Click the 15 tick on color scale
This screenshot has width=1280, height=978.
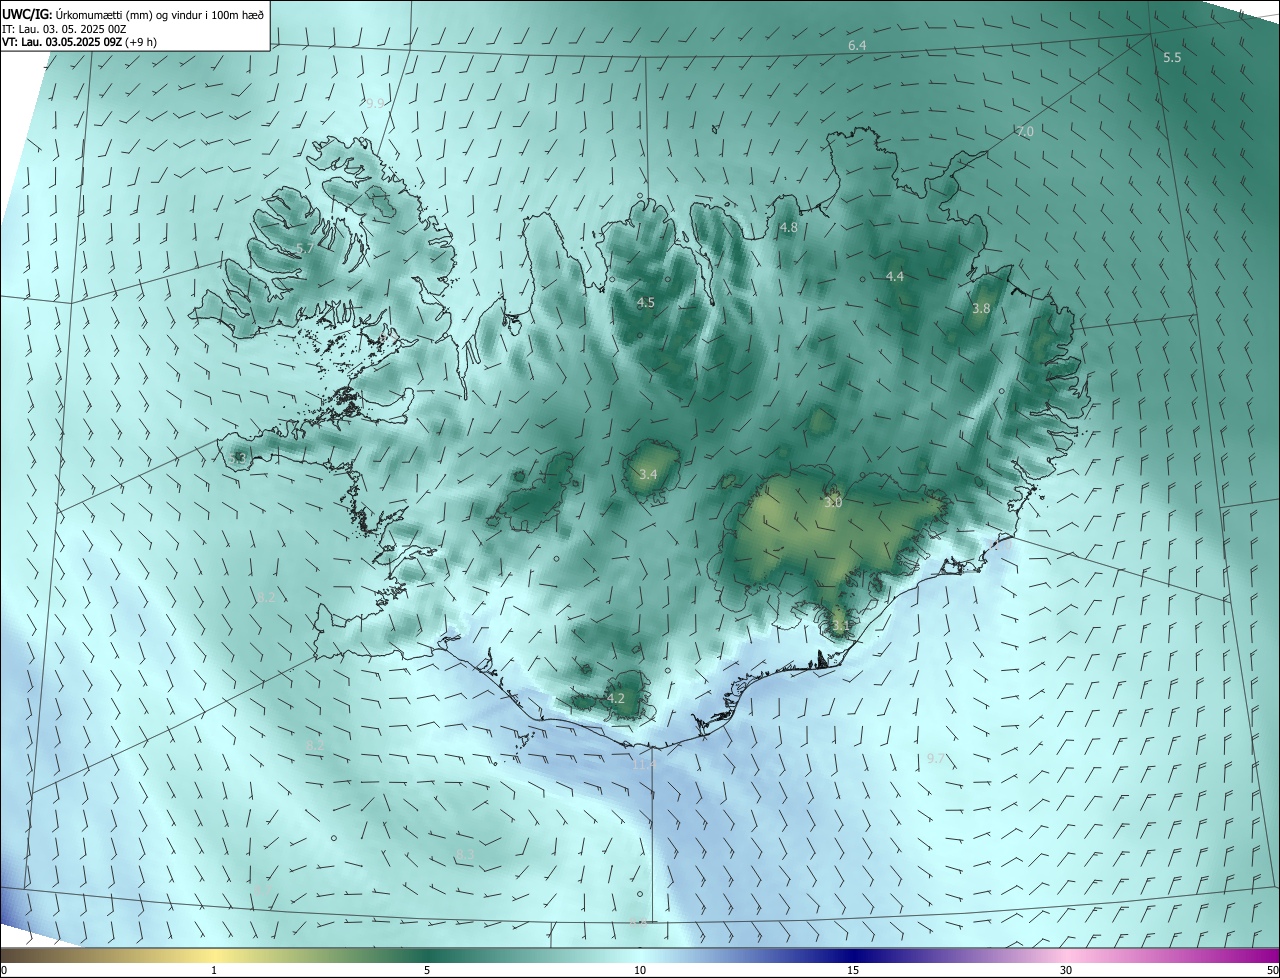coord(853,970)
